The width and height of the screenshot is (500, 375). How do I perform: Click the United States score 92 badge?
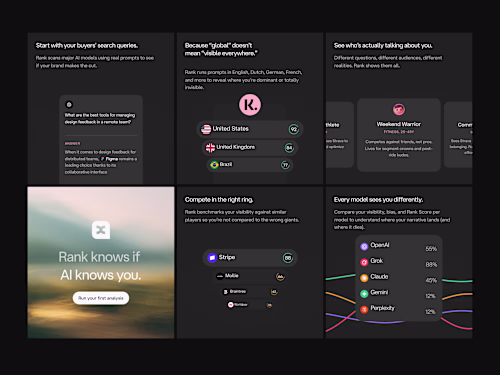tap(294, 129)
